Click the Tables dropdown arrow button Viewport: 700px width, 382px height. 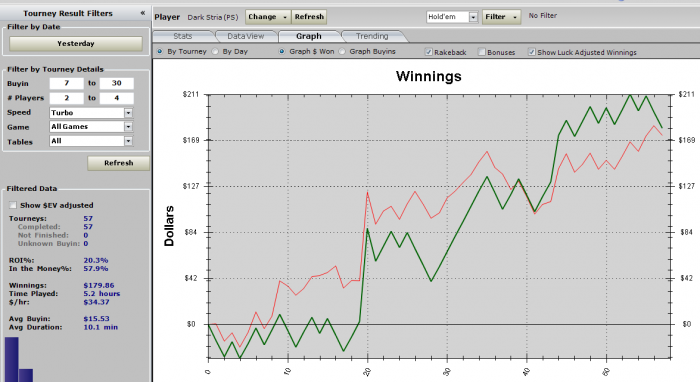(128, 141)
